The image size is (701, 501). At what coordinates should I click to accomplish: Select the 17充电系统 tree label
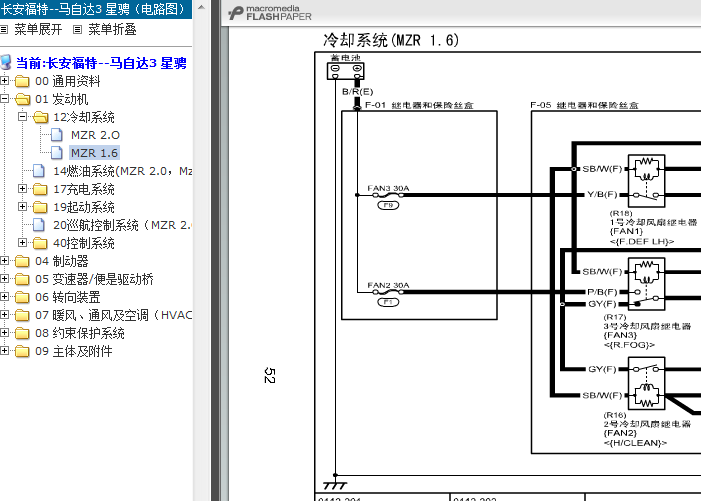pos(84,189)
